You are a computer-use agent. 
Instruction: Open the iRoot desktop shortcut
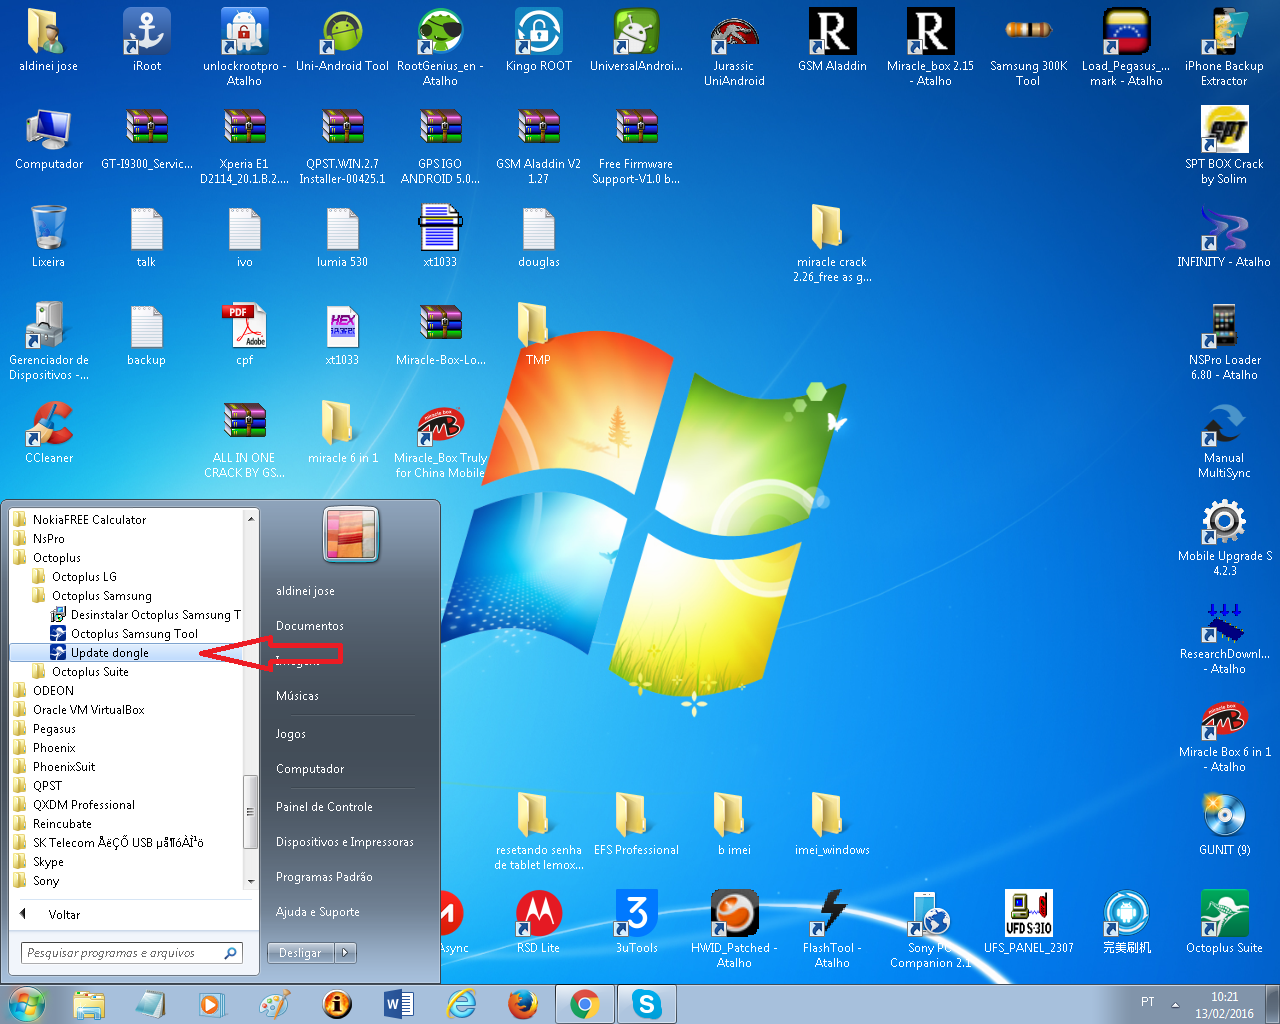(147, 40)
